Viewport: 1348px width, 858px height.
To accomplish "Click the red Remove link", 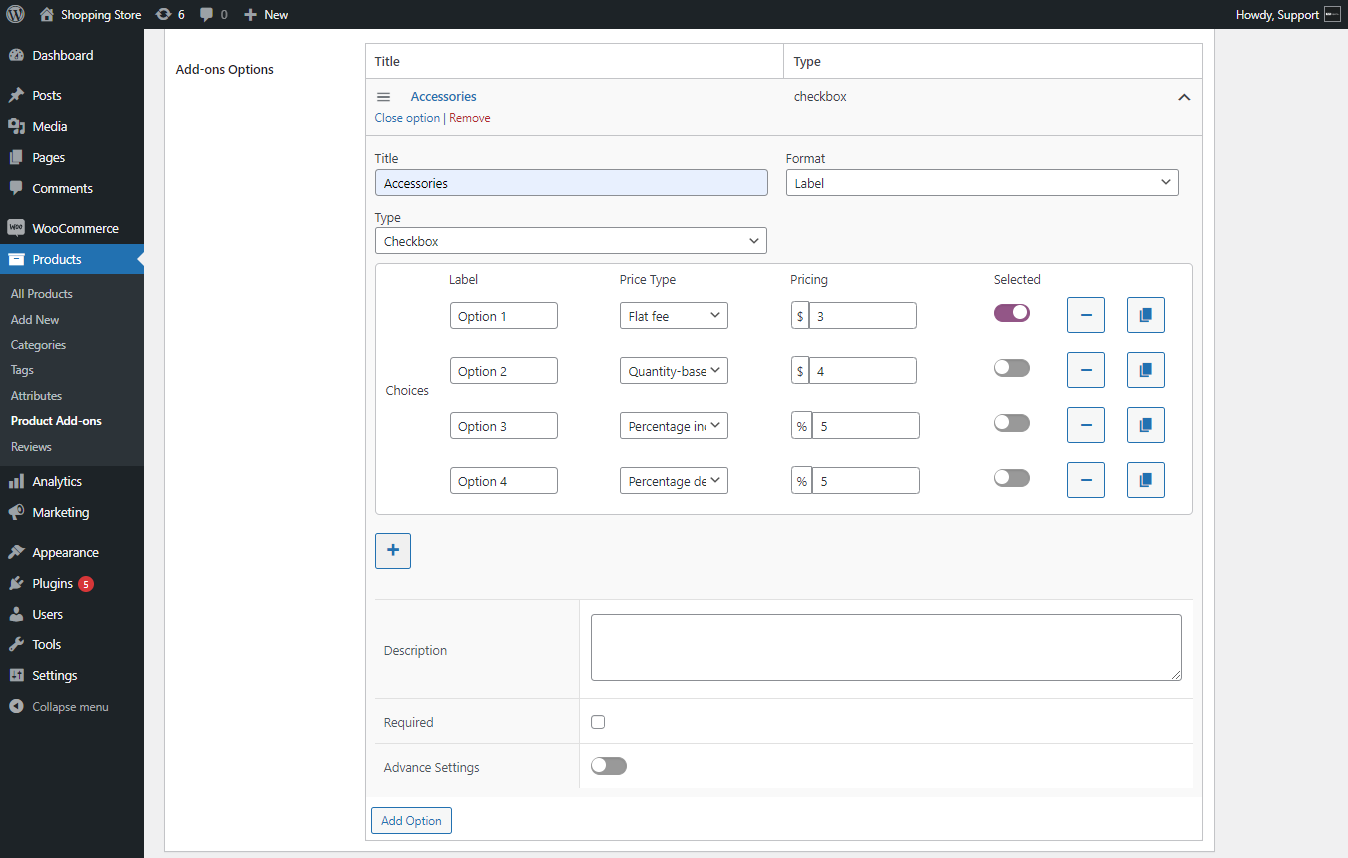I will pos(470,118).
